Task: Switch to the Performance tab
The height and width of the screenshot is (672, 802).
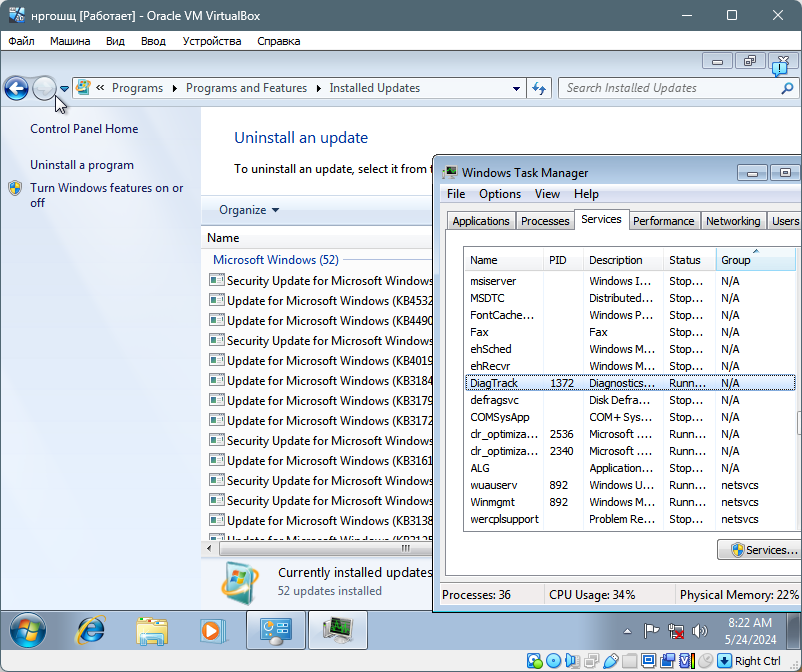Action: 663,221
